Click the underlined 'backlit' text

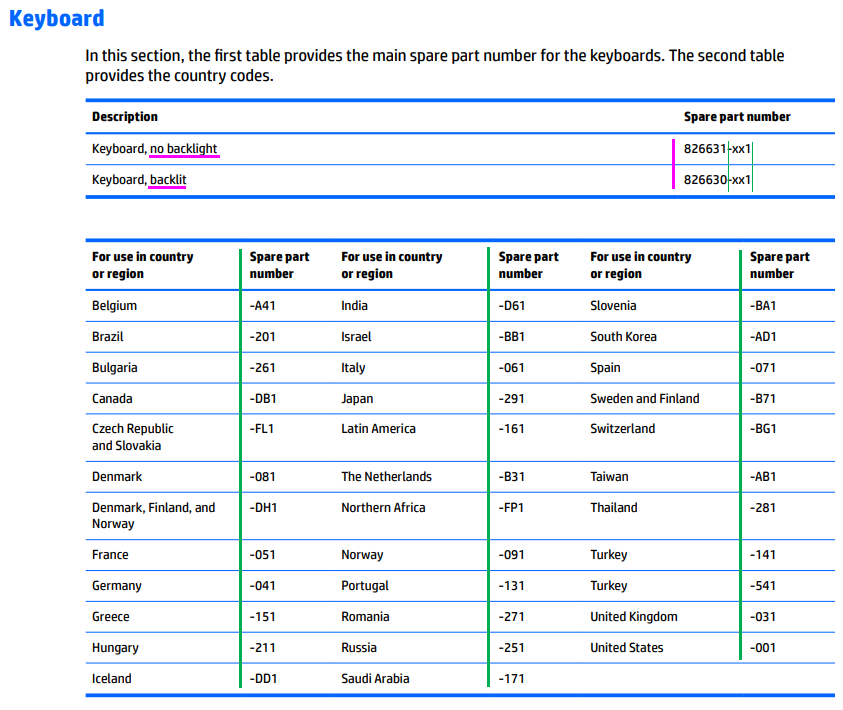point(168,180)
